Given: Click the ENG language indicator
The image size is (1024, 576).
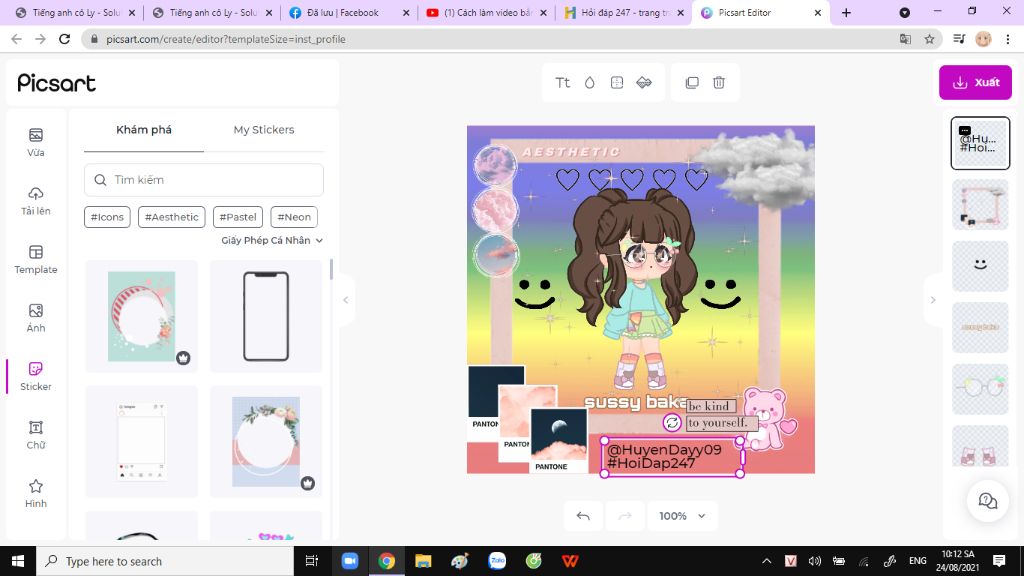Looking at the screenshot, I should click(x=918, y=561).
